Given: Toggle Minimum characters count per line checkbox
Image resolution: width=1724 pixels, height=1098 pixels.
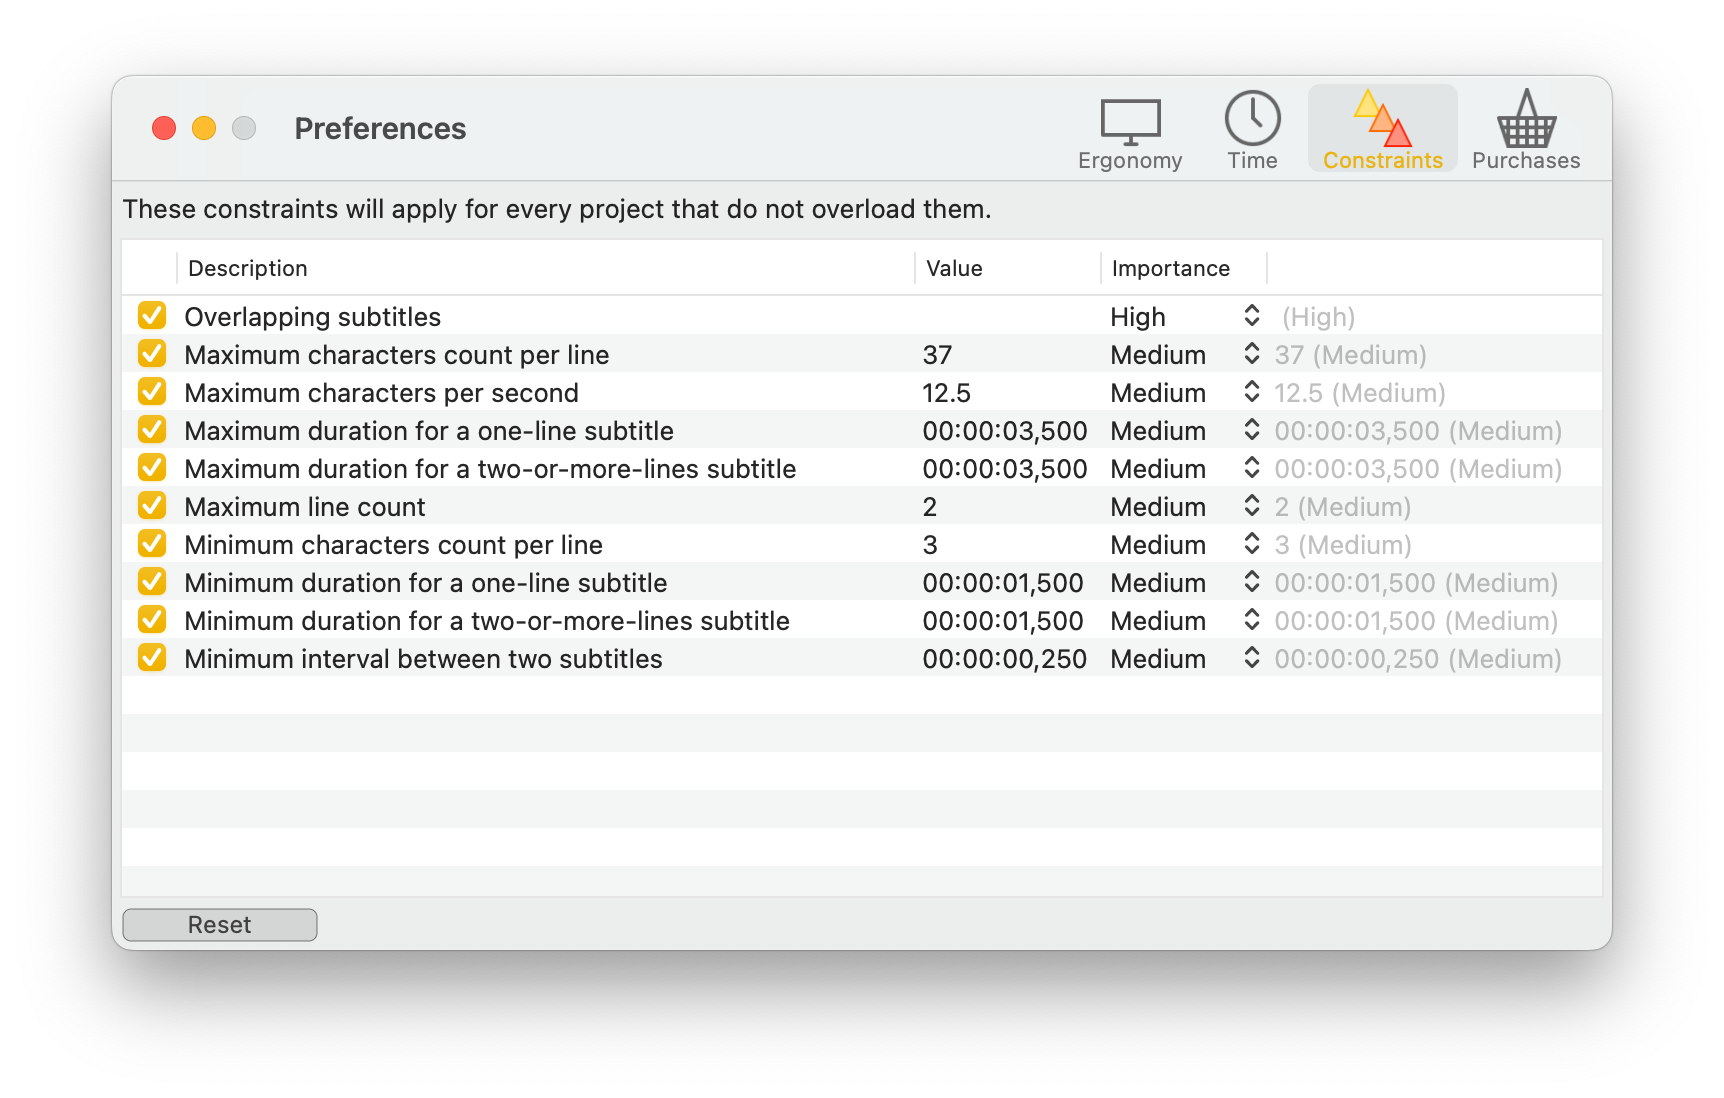Looking at the screenshot, I should (x=152, y=544).
